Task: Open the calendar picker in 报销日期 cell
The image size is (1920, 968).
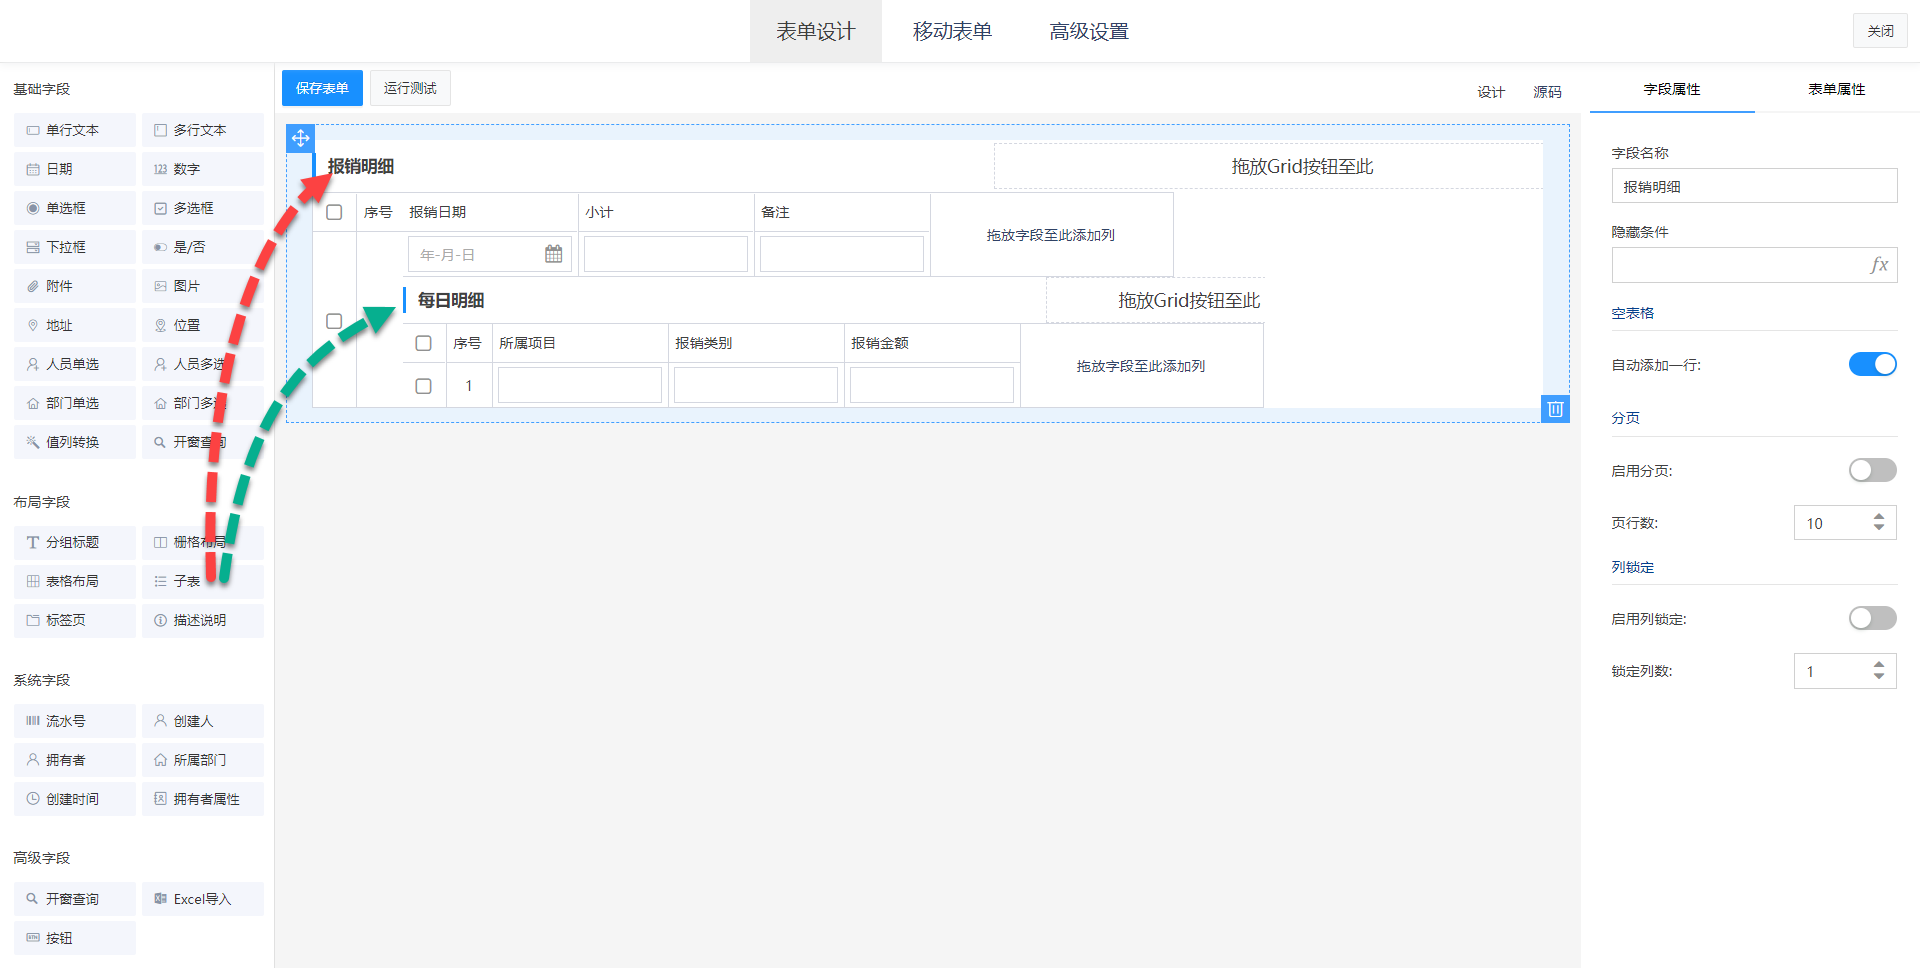Action: tap(553, 254)
